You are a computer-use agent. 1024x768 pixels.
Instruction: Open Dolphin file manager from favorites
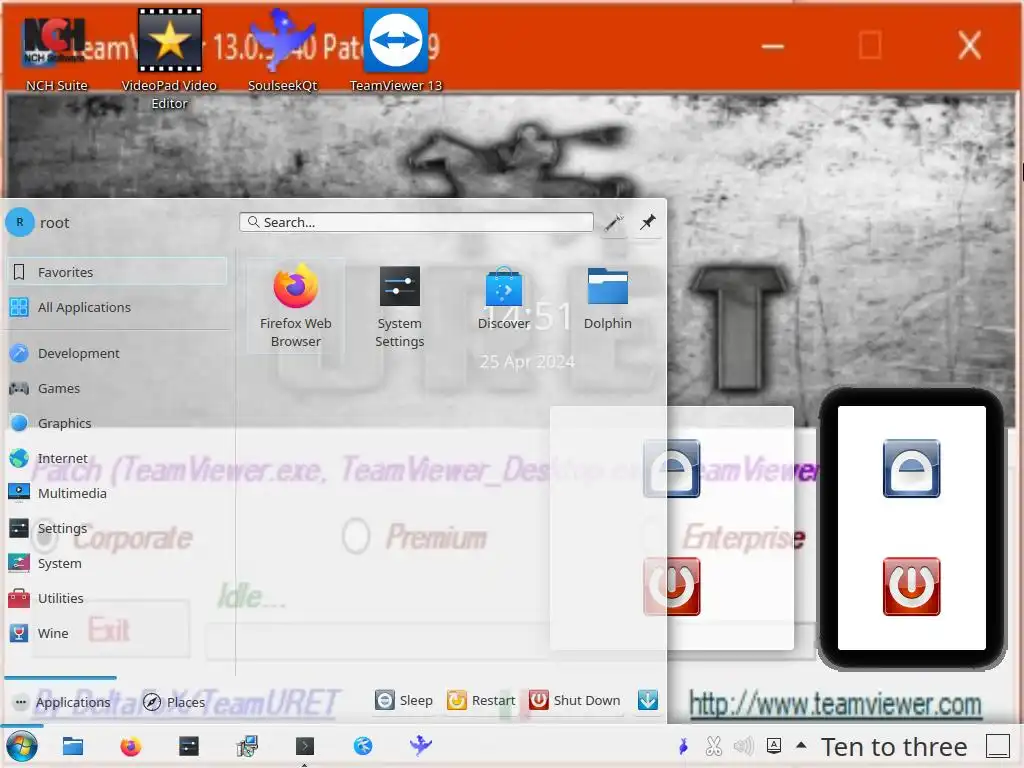pyautogui.click(x=607, y=298)
